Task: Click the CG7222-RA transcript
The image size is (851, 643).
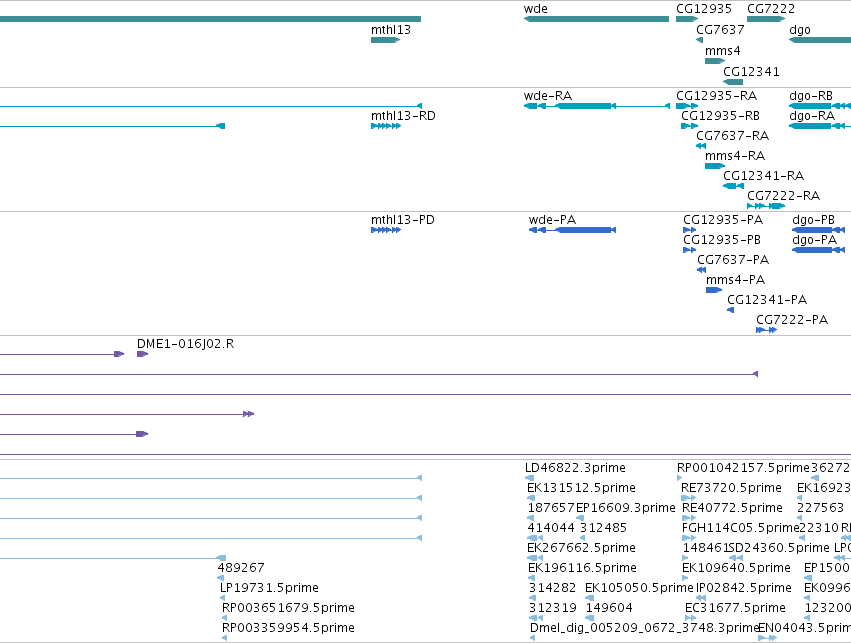Action: [766, 206]
